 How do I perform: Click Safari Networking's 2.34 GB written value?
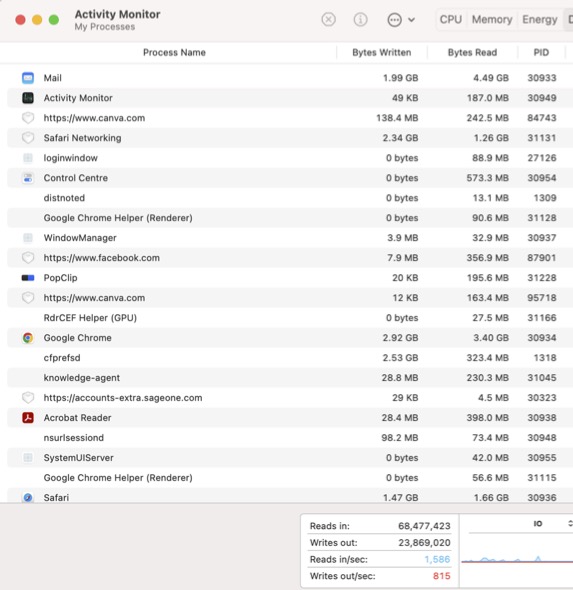point(400,138)
